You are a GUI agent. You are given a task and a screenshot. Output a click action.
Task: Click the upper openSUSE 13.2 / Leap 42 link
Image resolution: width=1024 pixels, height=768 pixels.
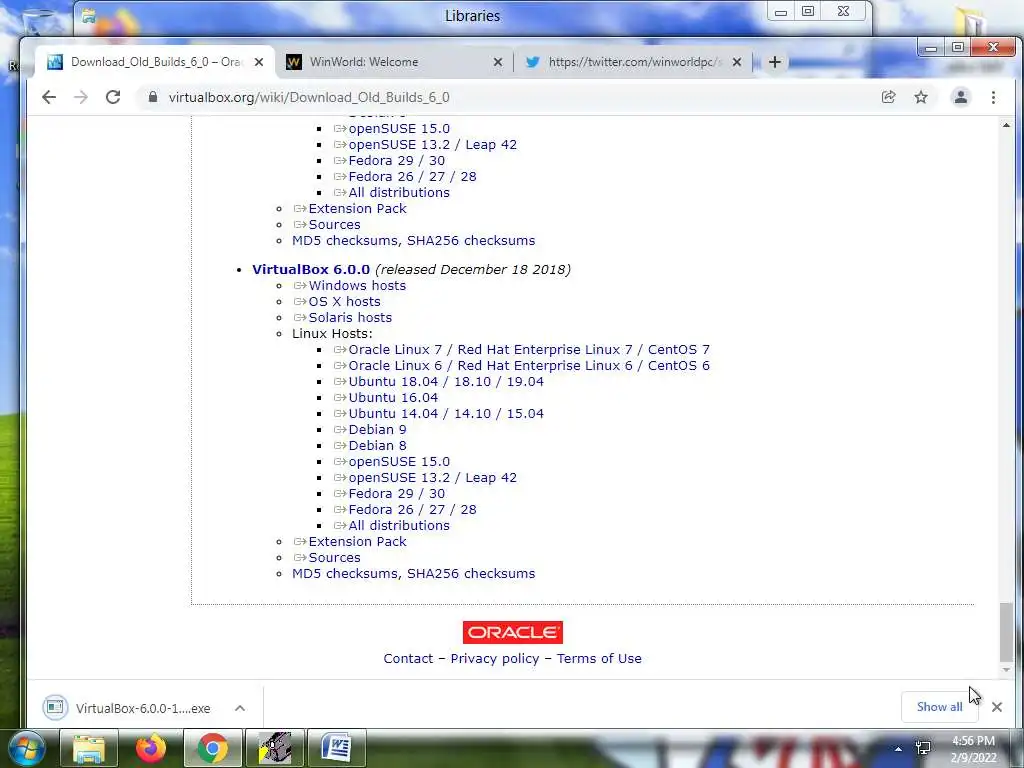(x=432, y=145)
